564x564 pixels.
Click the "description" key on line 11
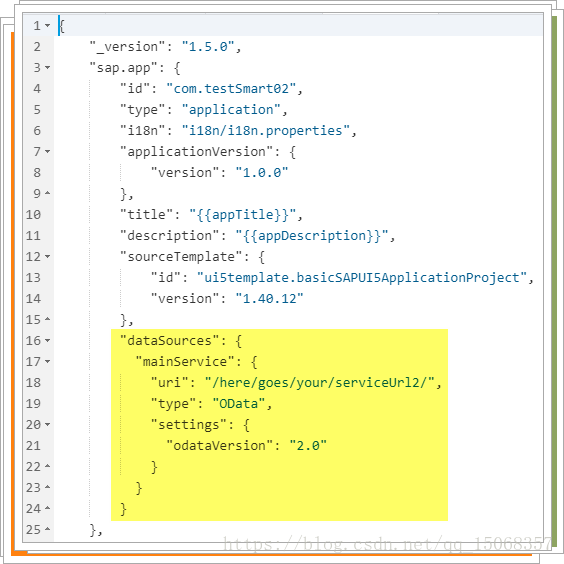[170, 236]
